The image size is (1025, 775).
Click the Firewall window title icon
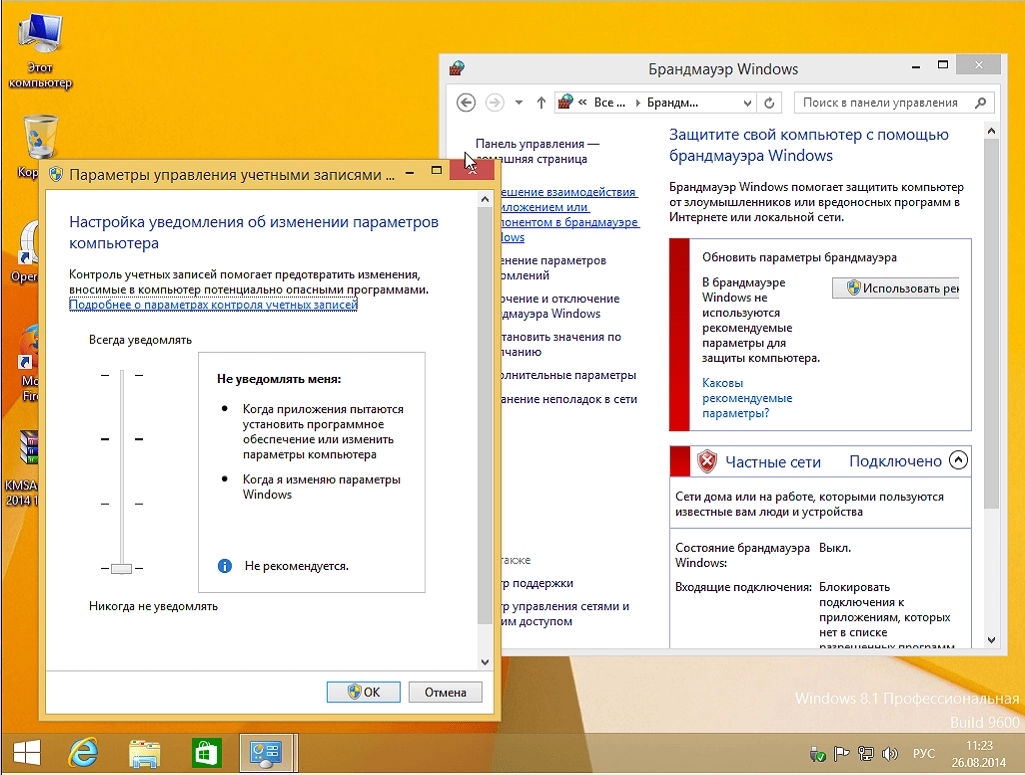[457, 67]
